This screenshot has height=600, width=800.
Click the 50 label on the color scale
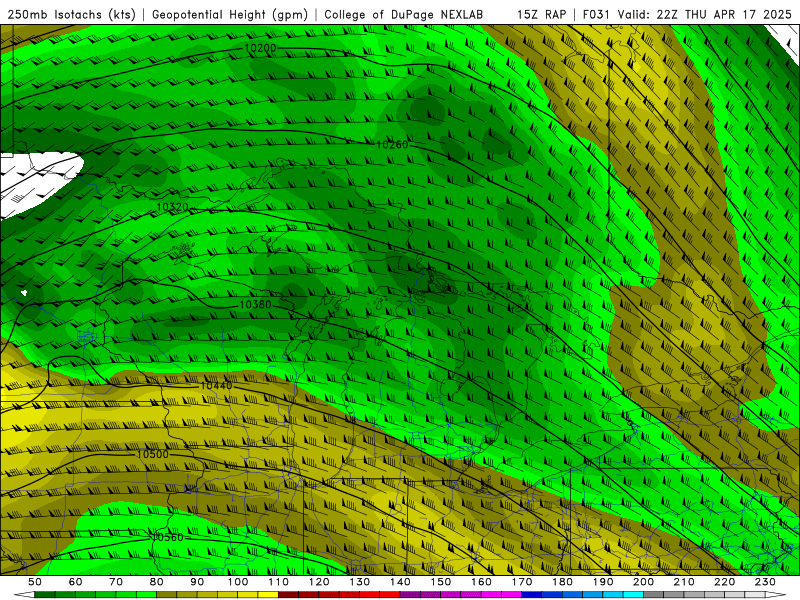click(x=35, y=582)
